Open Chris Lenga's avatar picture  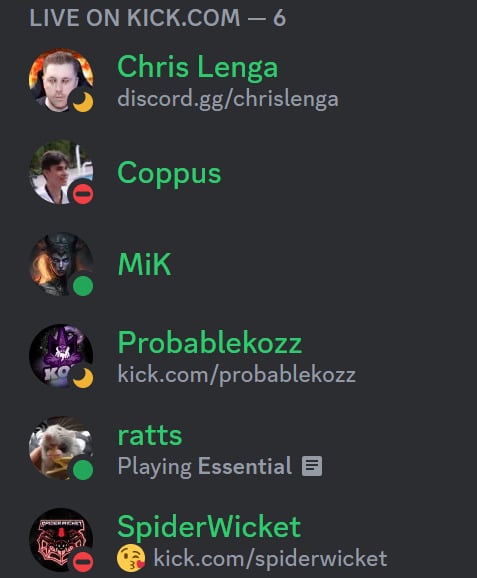61,80
